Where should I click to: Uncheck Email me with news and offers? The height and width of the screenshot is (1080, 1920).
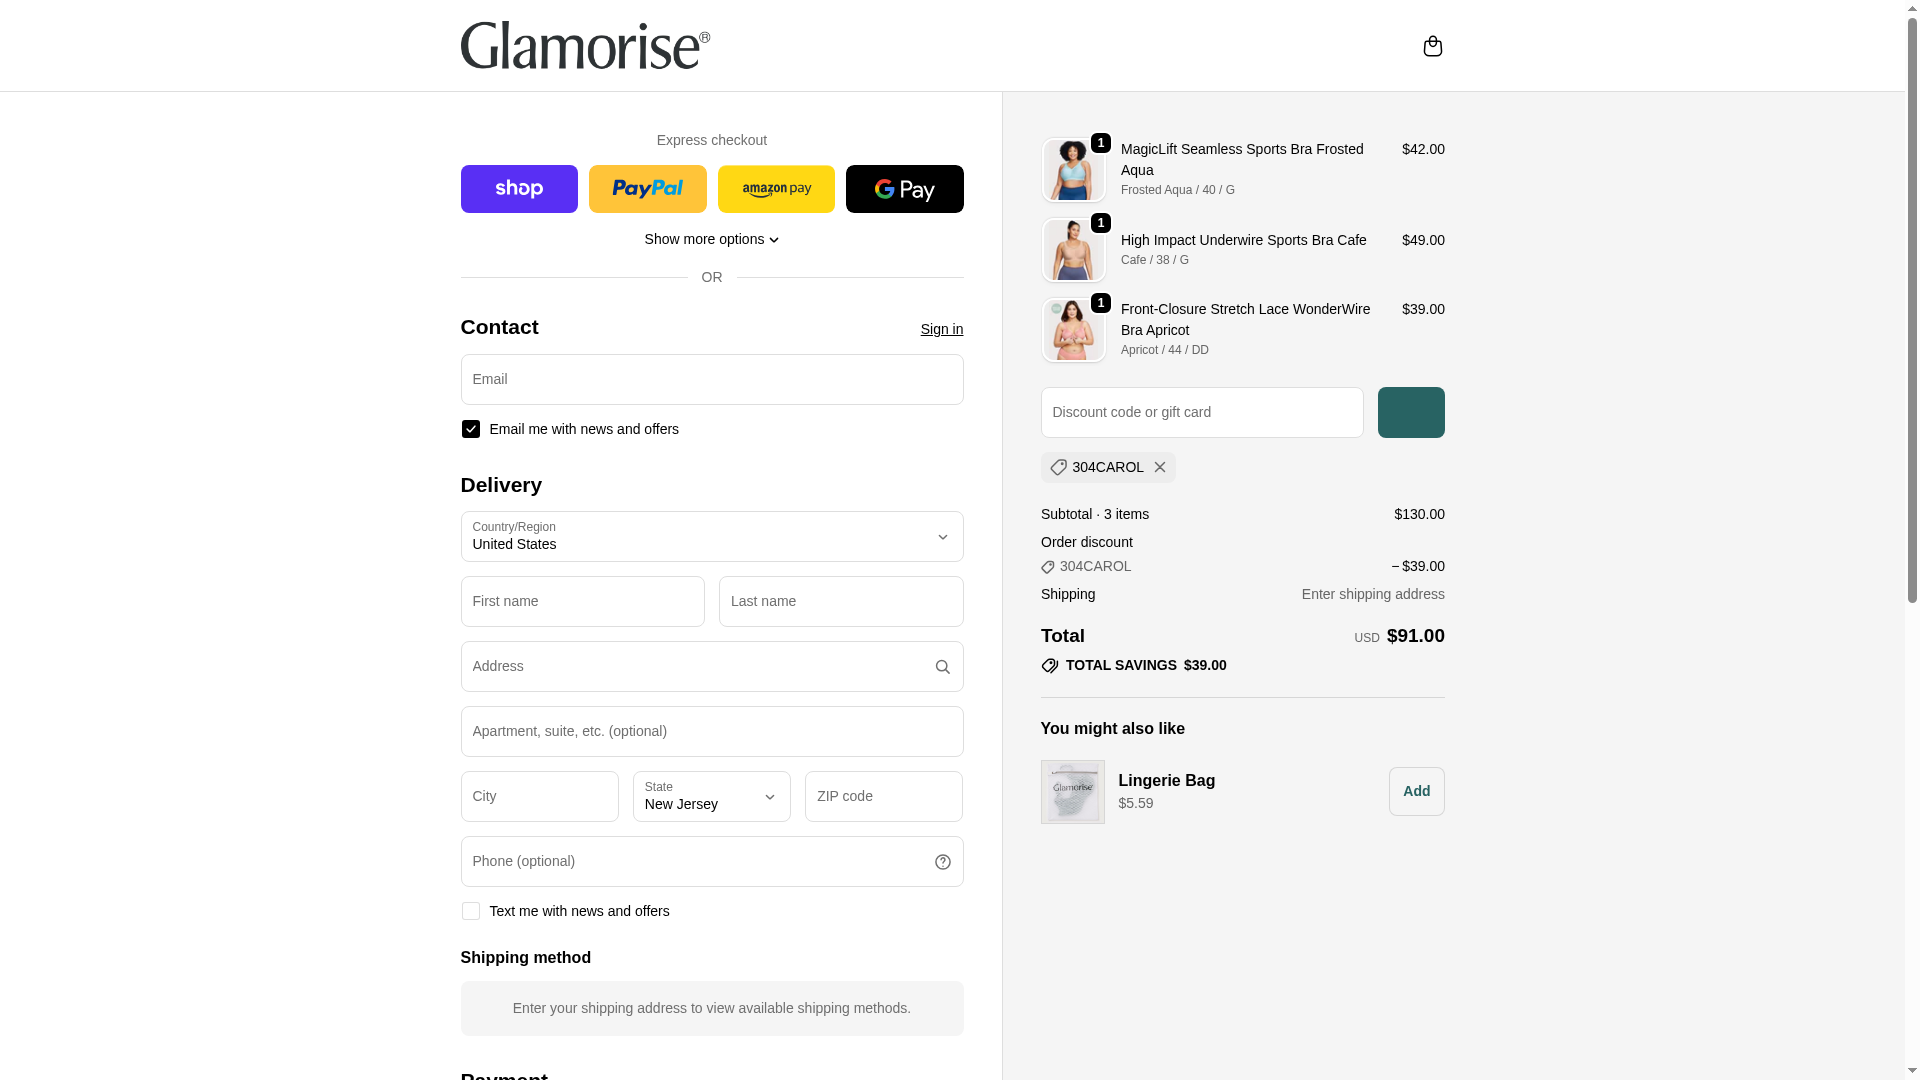[471, 429]
